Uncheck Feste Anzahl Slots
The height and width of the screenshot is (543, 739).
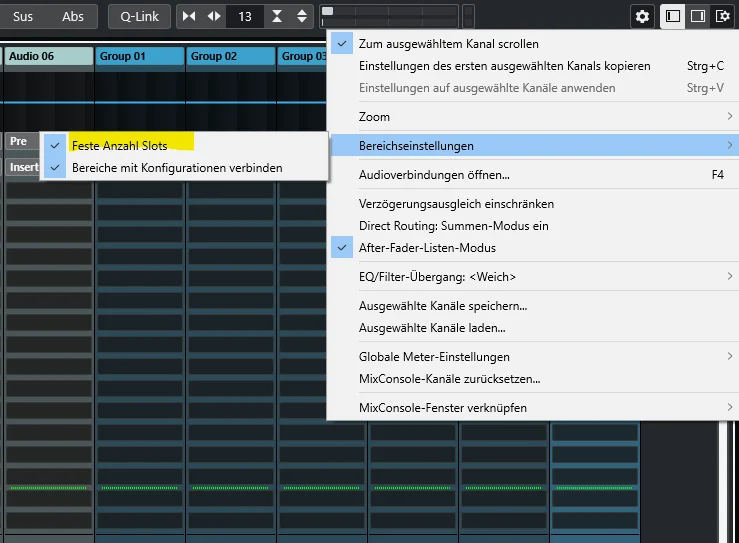coord(184,146)
